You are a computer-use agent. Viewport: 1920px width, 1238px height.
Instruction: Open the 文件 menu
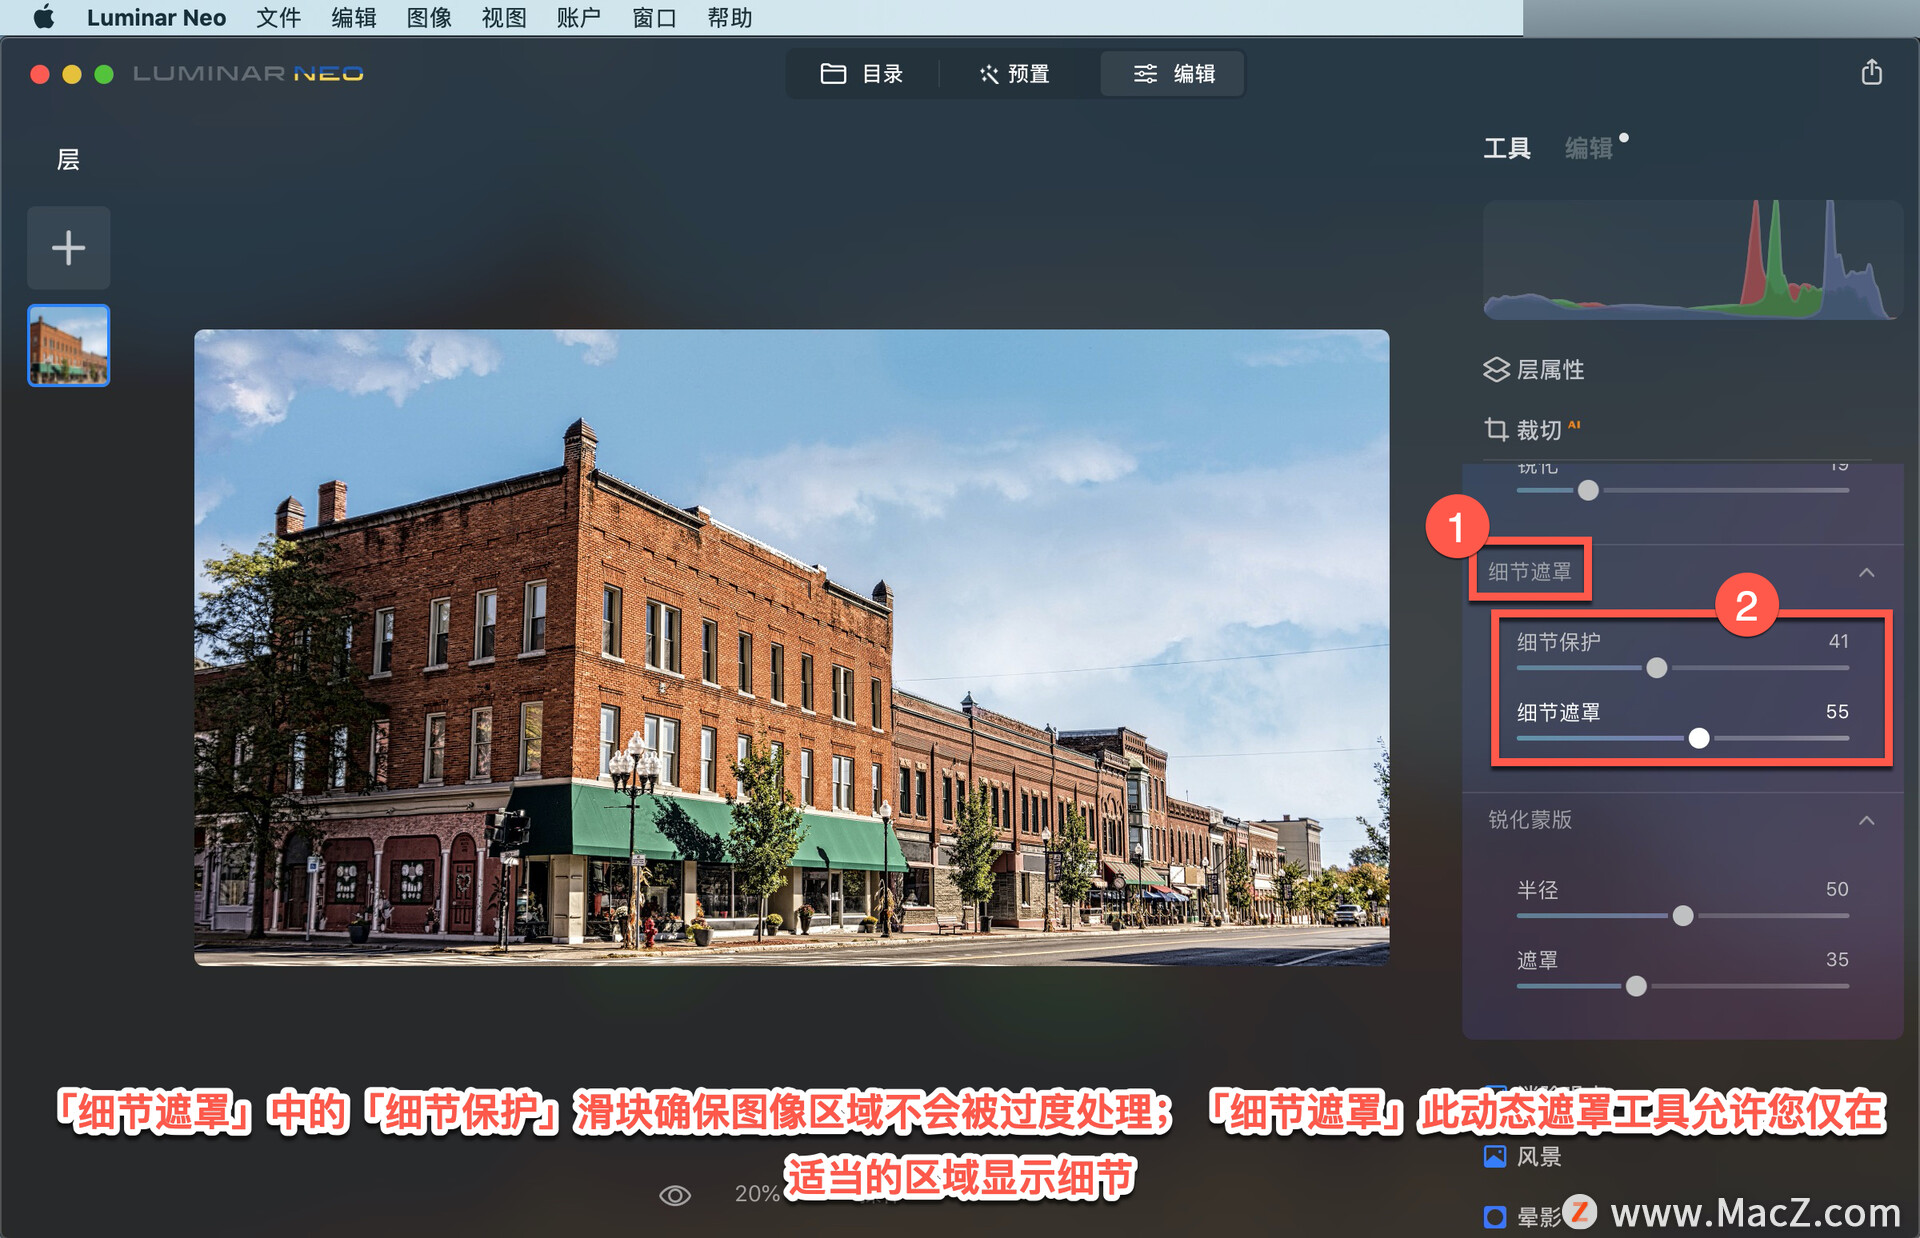(278, 17)
